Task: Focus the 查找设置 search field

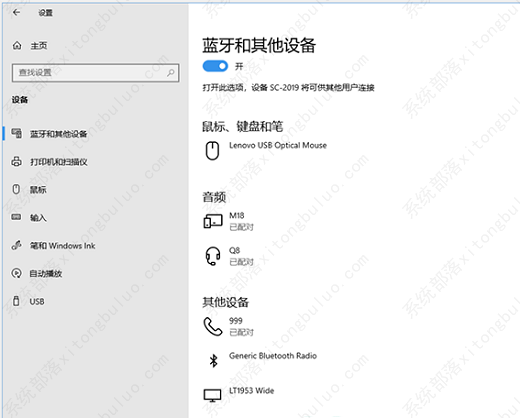Action: click(96, 73)
